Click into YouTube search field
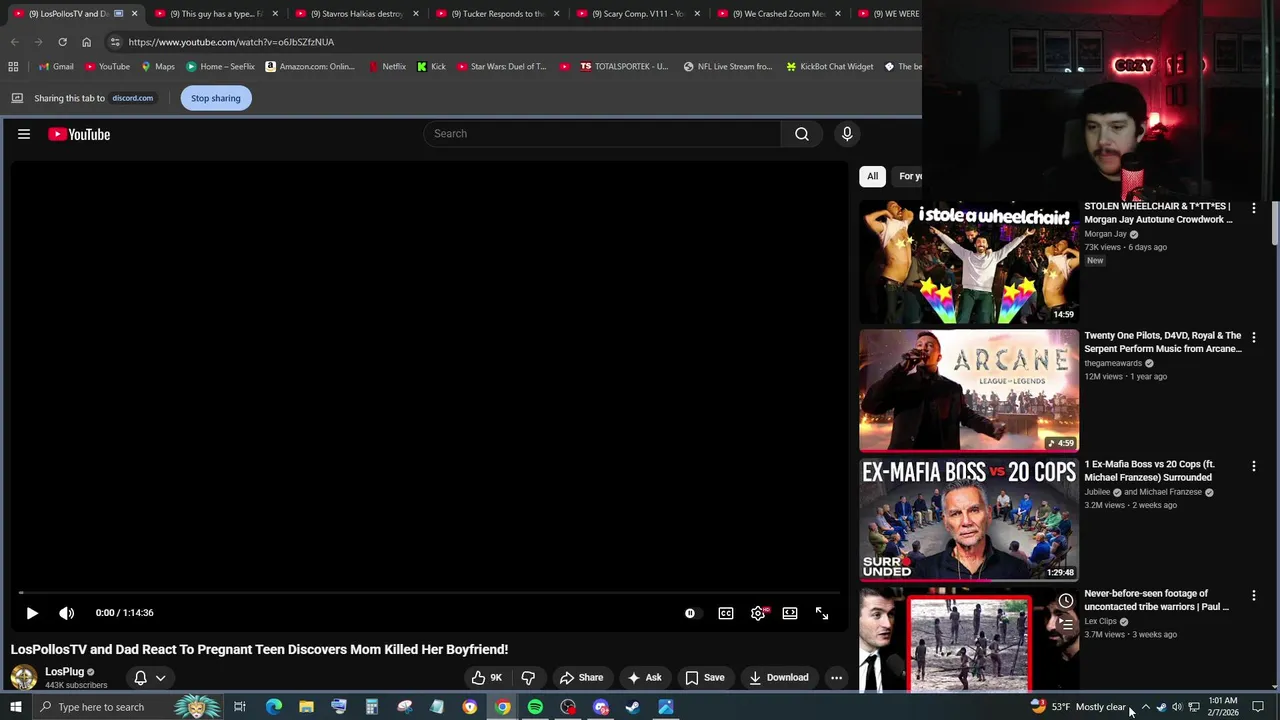 tap(602, 134)
